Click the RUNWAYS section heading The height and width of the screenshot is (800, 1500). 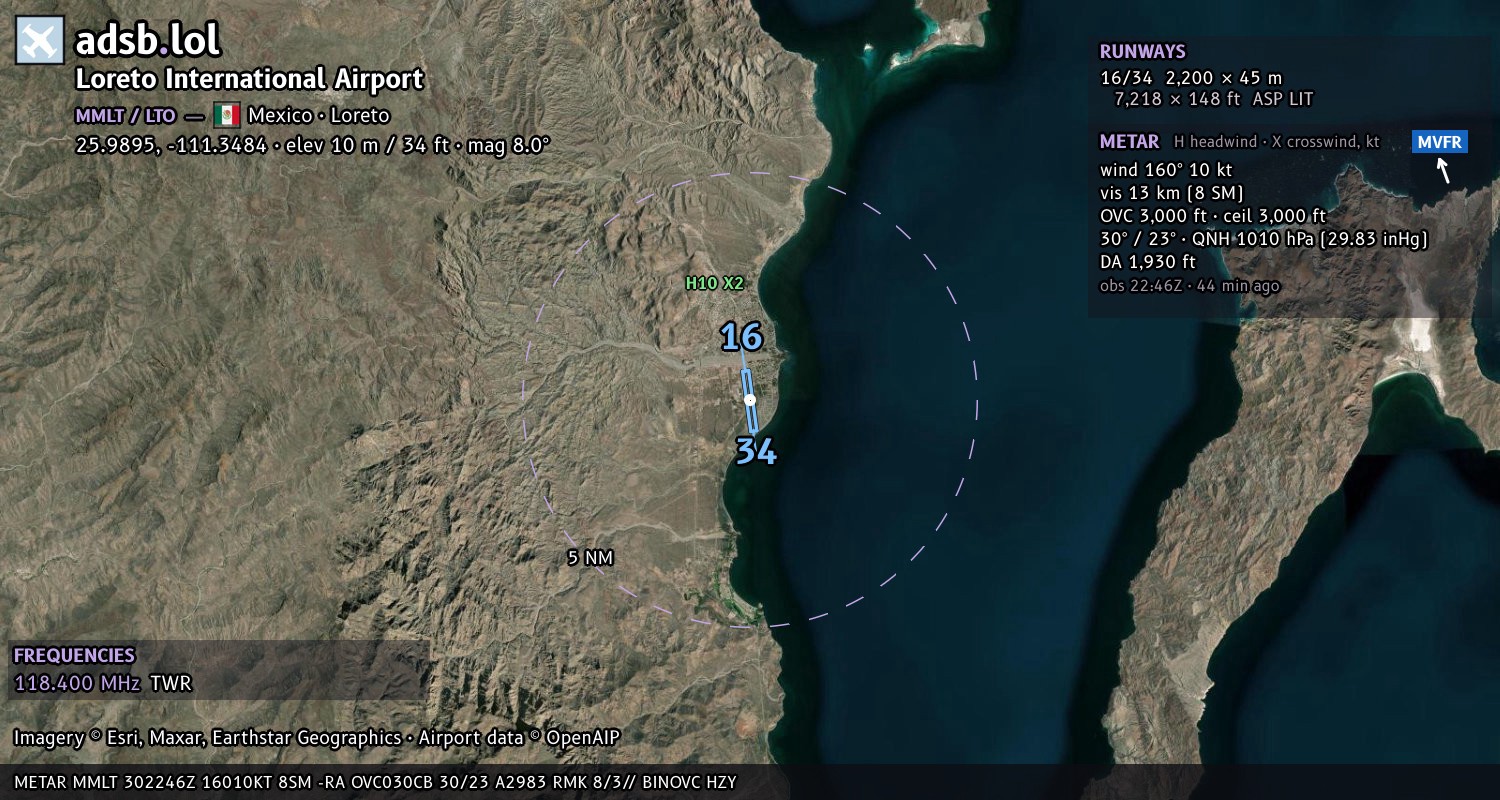point(1142,52)
